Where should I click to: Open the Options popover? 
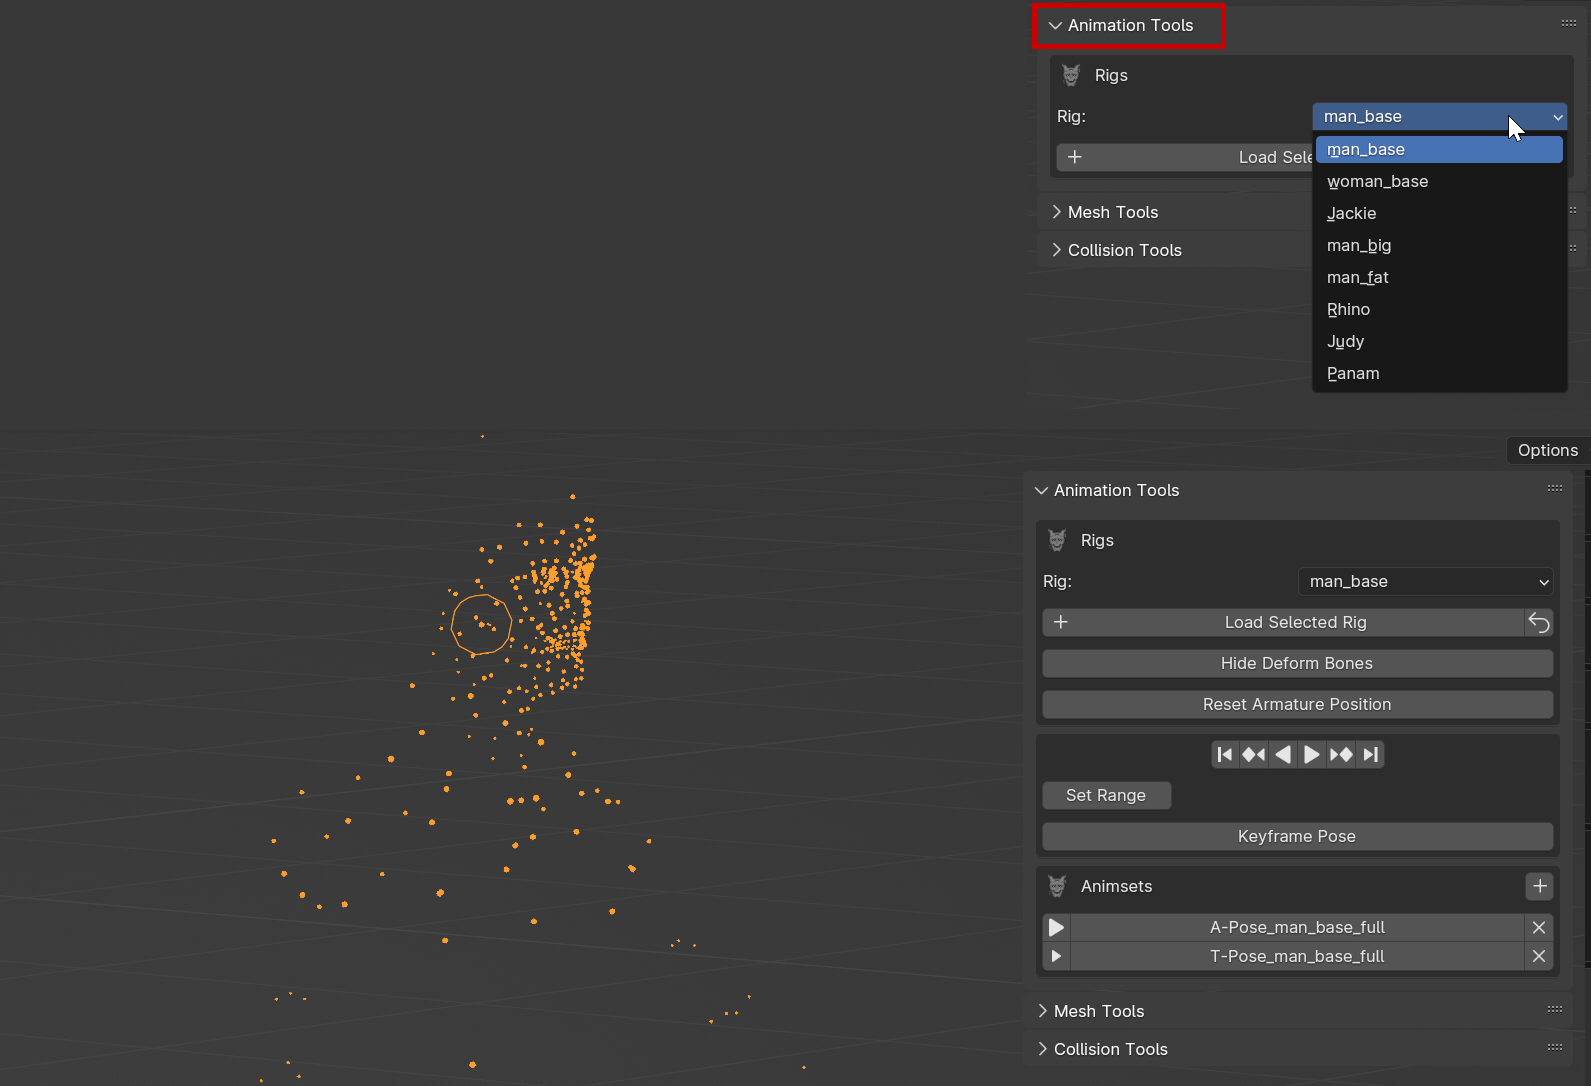click(1547, 451)
